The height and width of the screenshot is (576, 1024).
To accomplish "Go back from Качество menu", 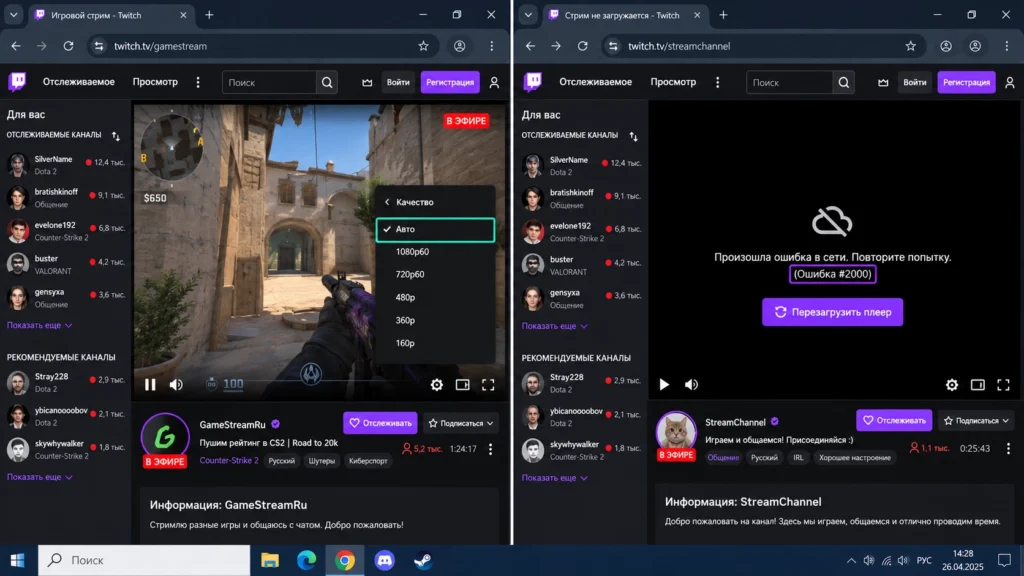I will pos(387,202).
